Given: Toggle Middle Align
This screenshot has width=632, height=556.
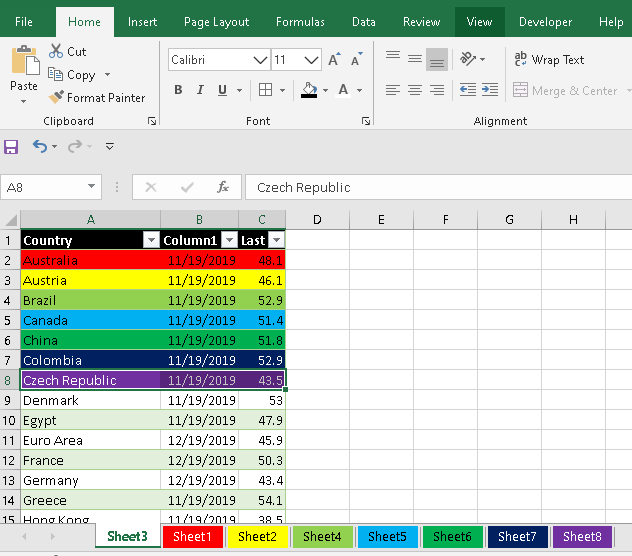Looking at the screenshot, I should [x=415, y=59].
